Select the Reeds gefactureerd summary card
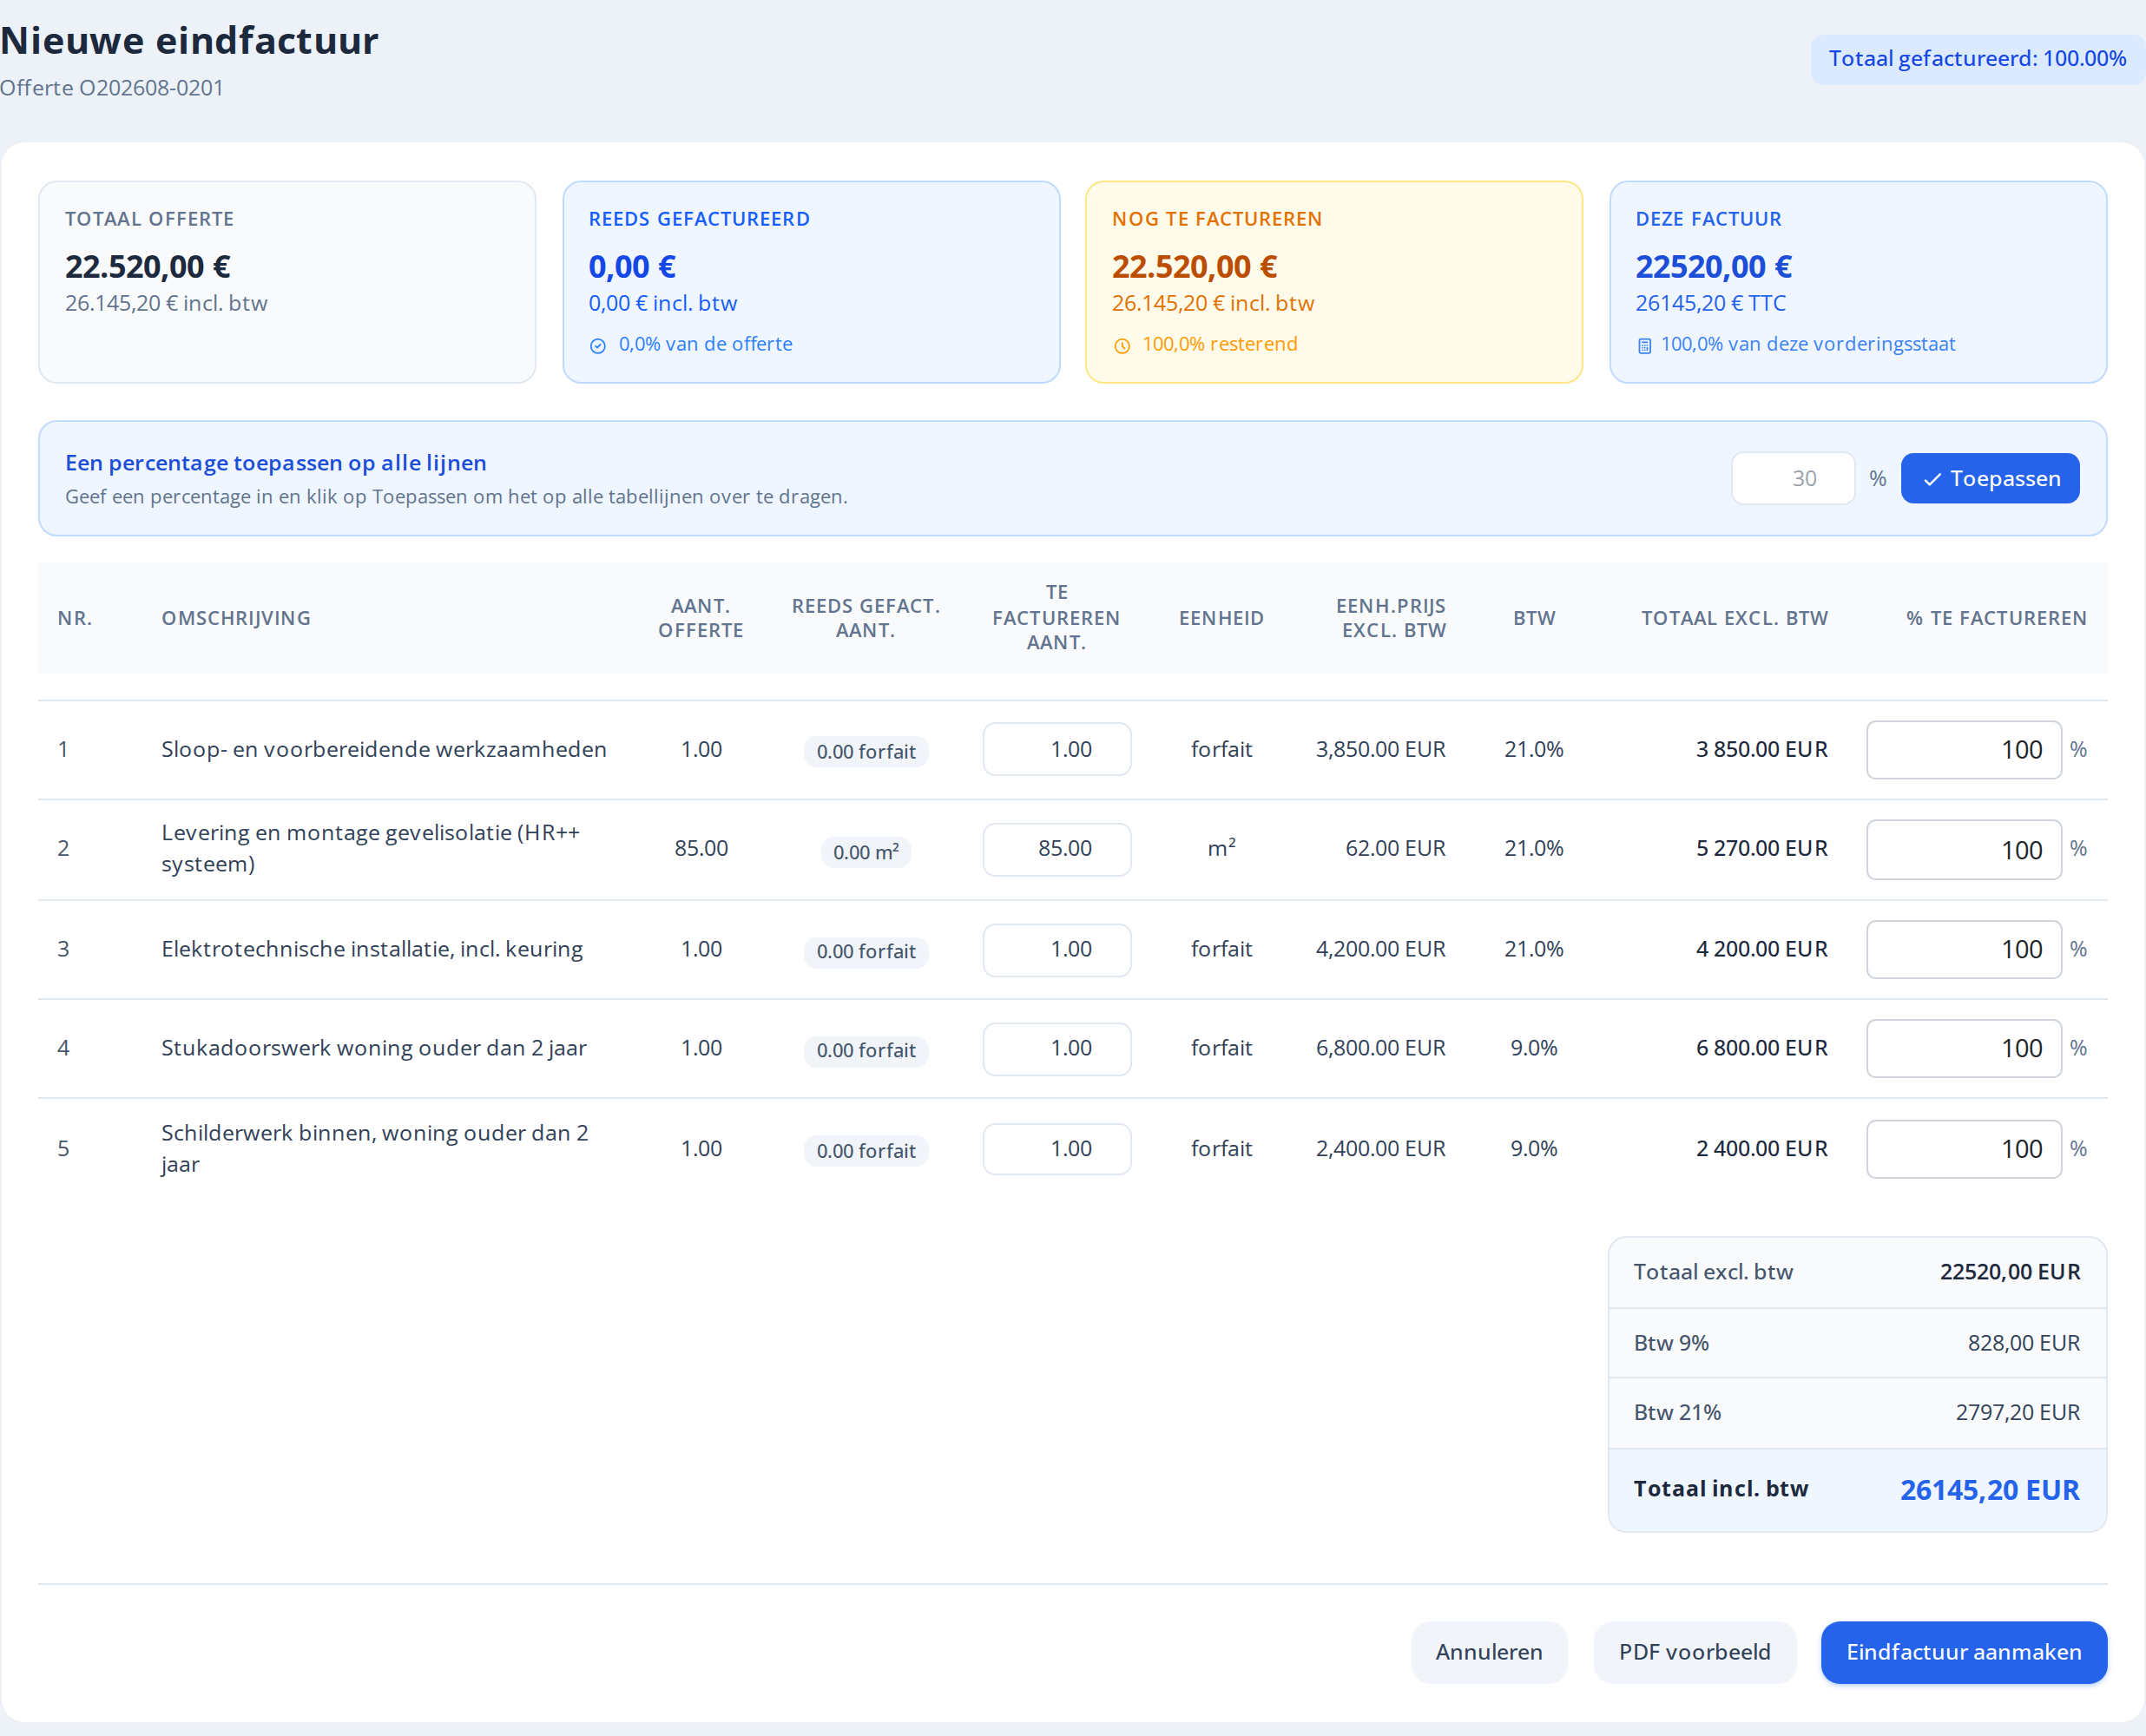The width and height of the screenshot is (2146, 1736). point(811,282)
